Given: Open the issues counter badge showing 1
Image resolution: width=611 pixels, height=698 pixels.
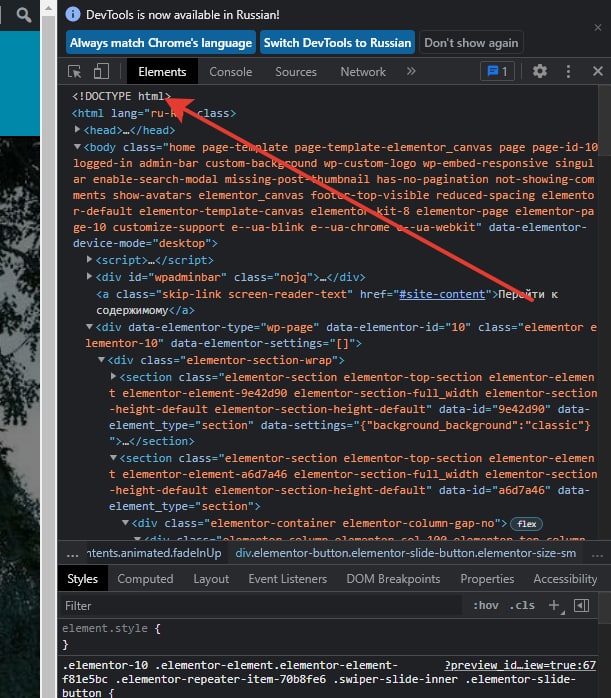Looking at the screenshot, I should [498, 71].
